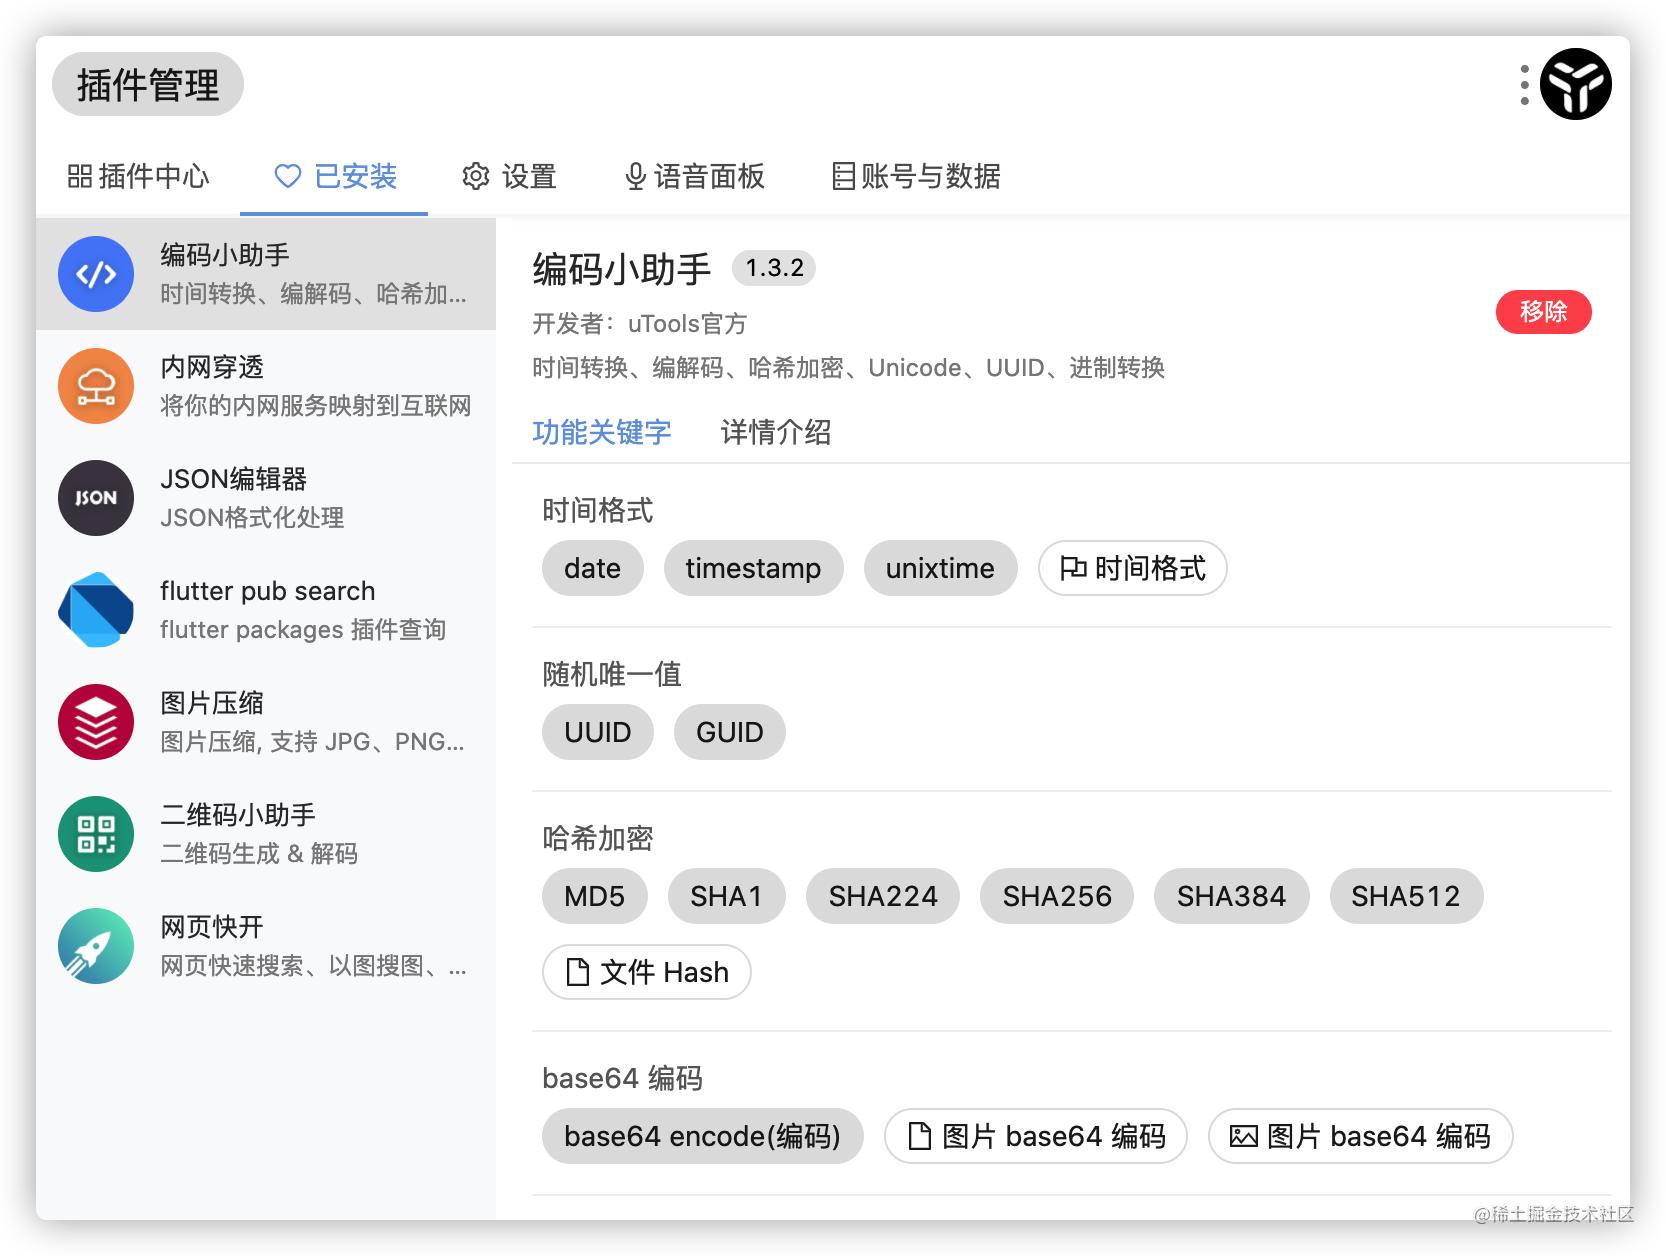Click the GUID keyword tag
The image size is (1666, 1256).
(730, 732)
